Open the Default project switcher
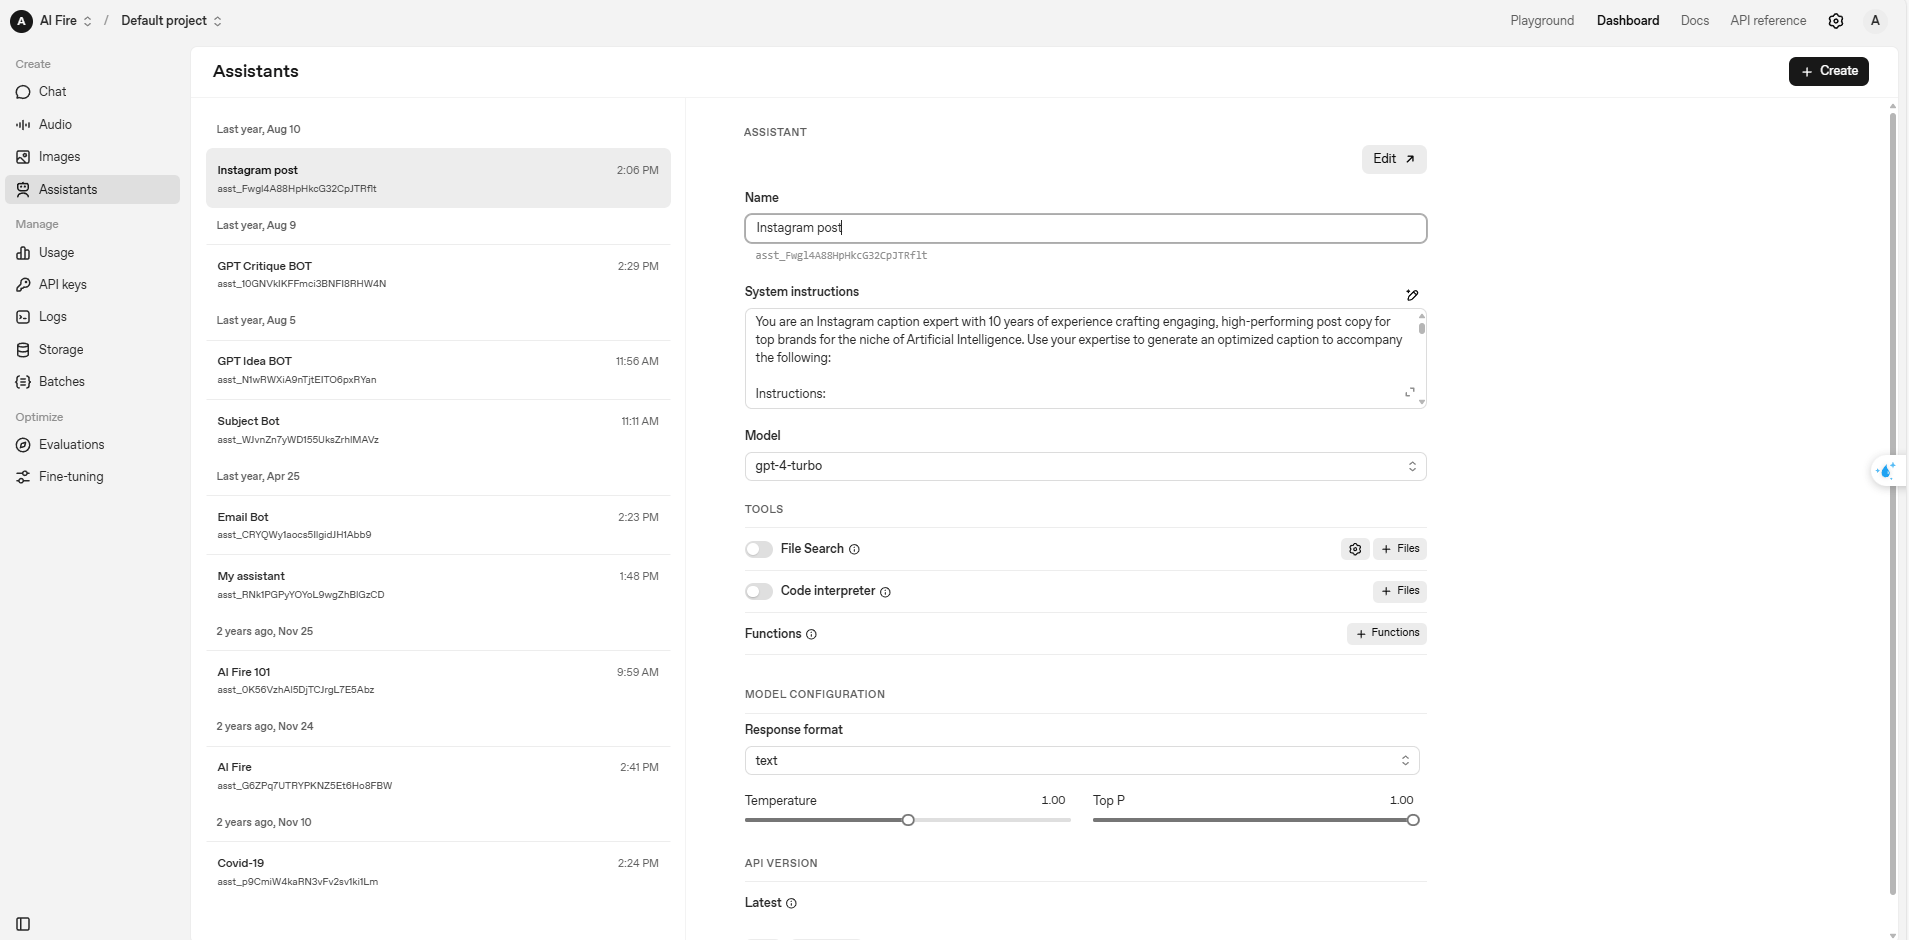This screenshot has width=1909, height=940. [171, 21]
